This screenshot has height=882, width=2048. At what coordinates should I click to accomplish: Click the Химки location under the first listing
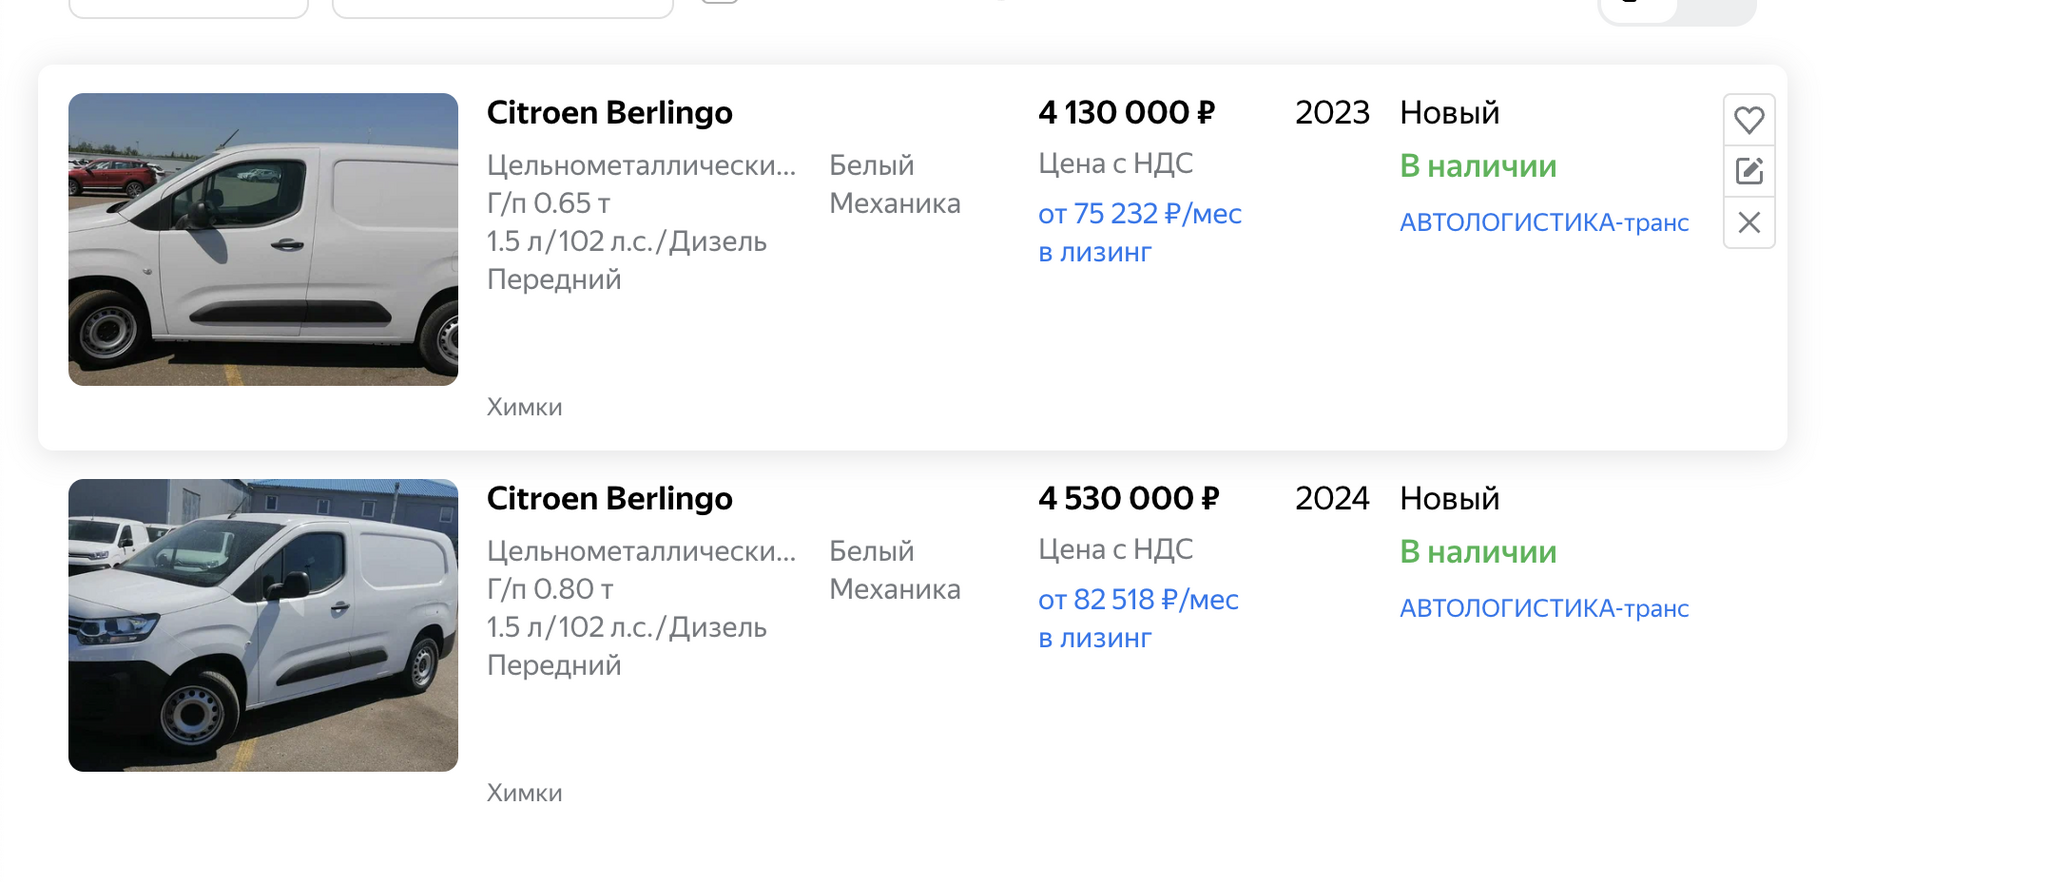click(x=524, y=407)
